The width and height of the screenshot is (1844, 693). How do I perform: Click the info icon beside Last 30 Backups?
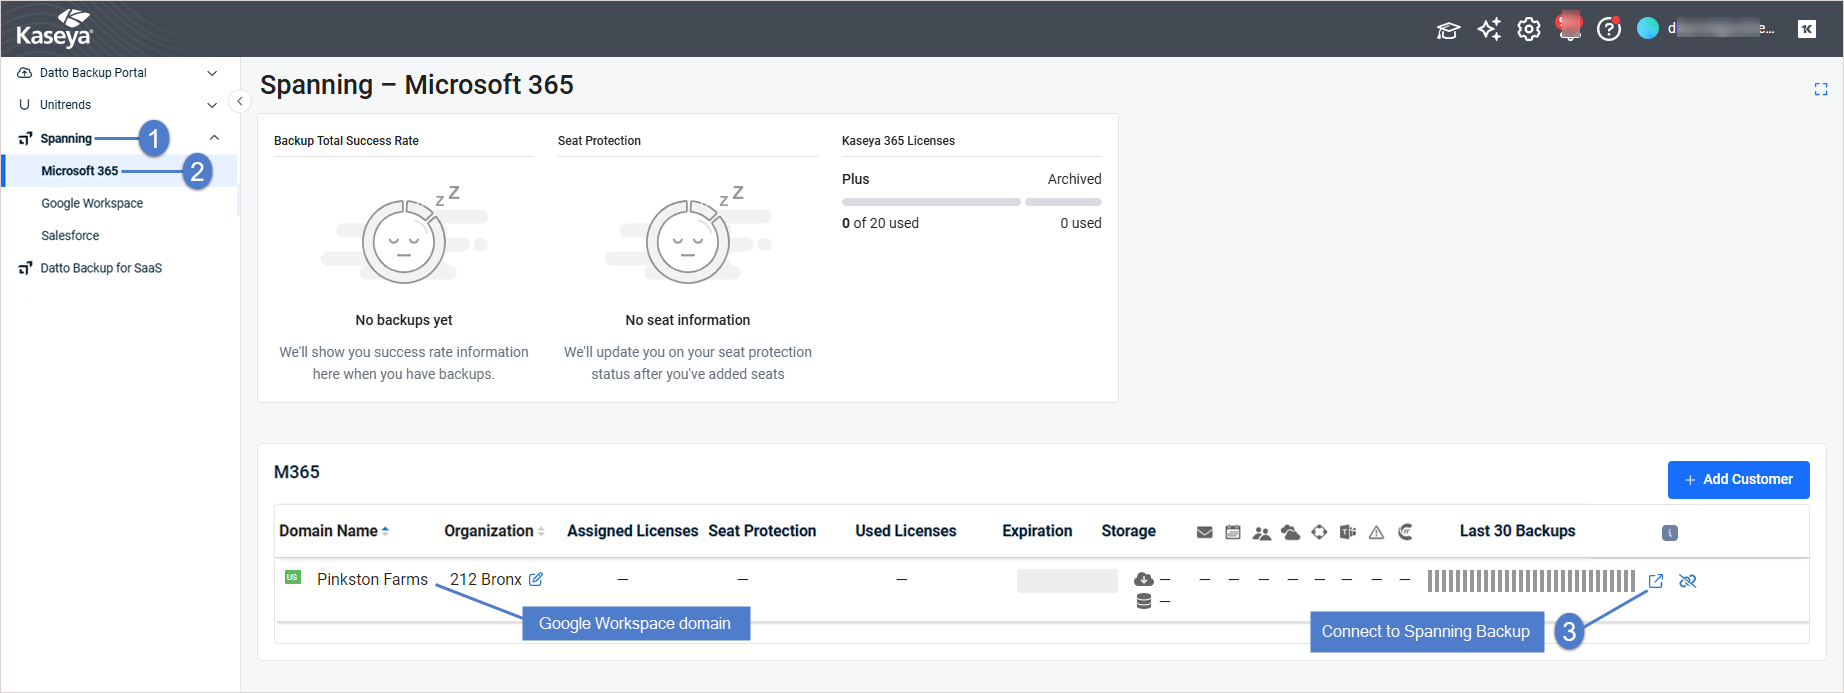point(1670,533)
